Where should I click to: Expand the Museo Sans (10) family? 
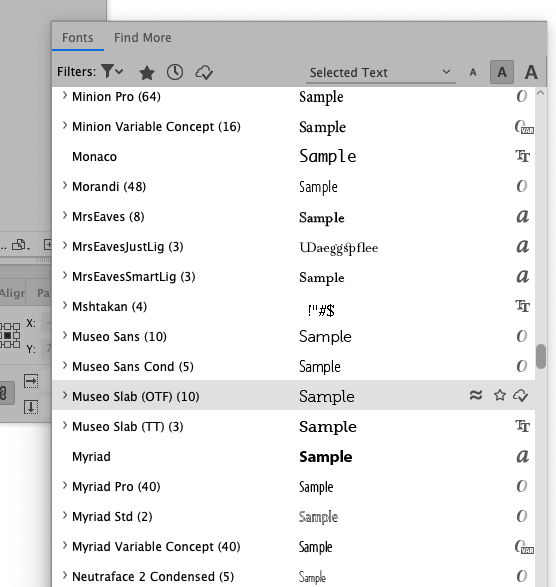65,335
